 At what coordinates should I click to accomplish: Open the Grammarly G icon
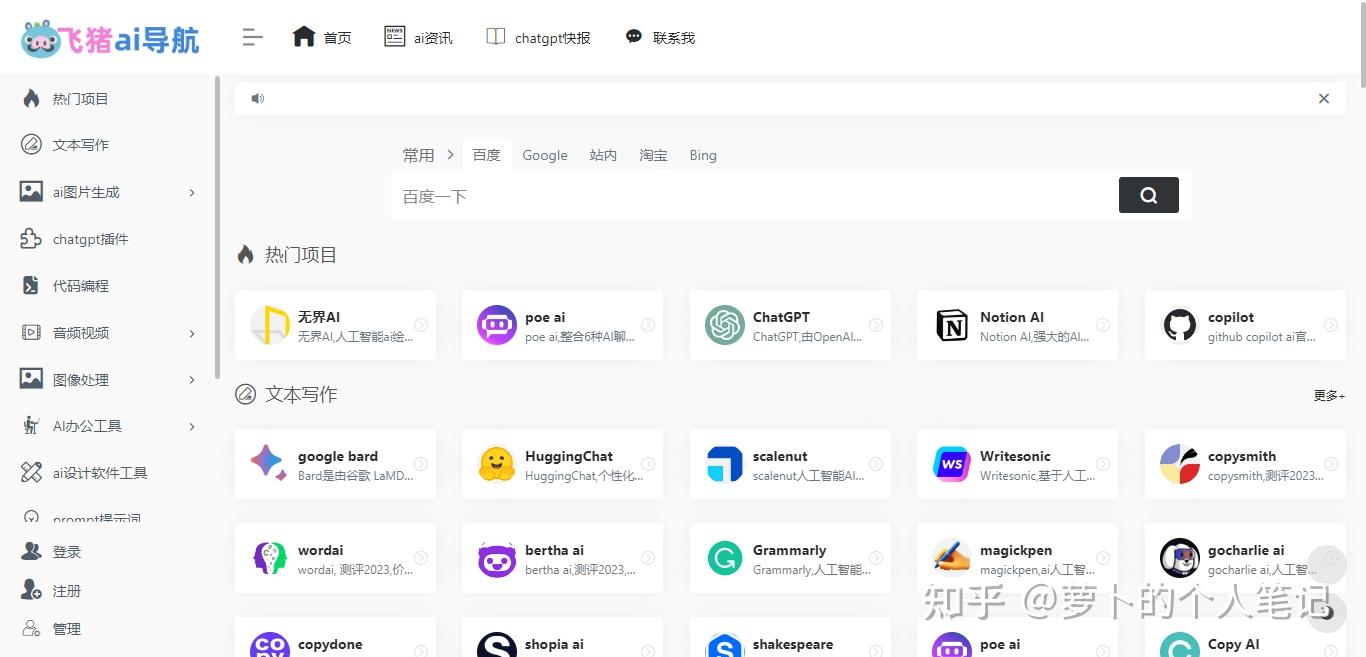click(x=725, y=558)
